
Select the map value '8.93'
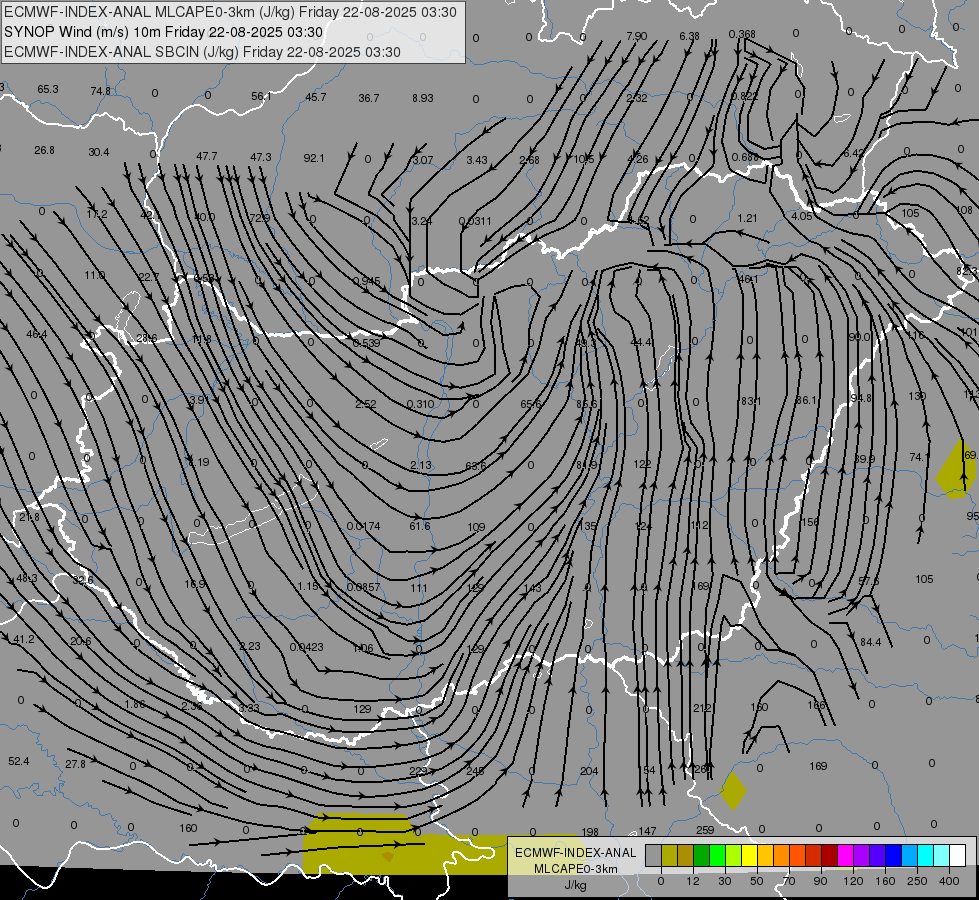(423, 98)
